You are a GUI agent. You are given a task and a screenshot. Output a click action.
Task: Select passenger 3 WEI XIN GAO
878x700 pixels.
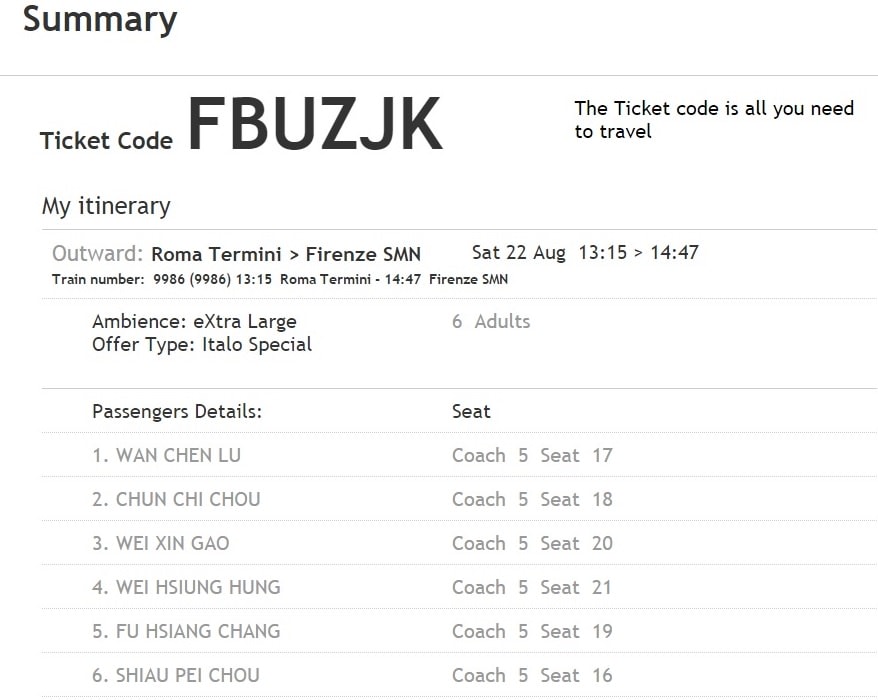[x=161, y=543]
